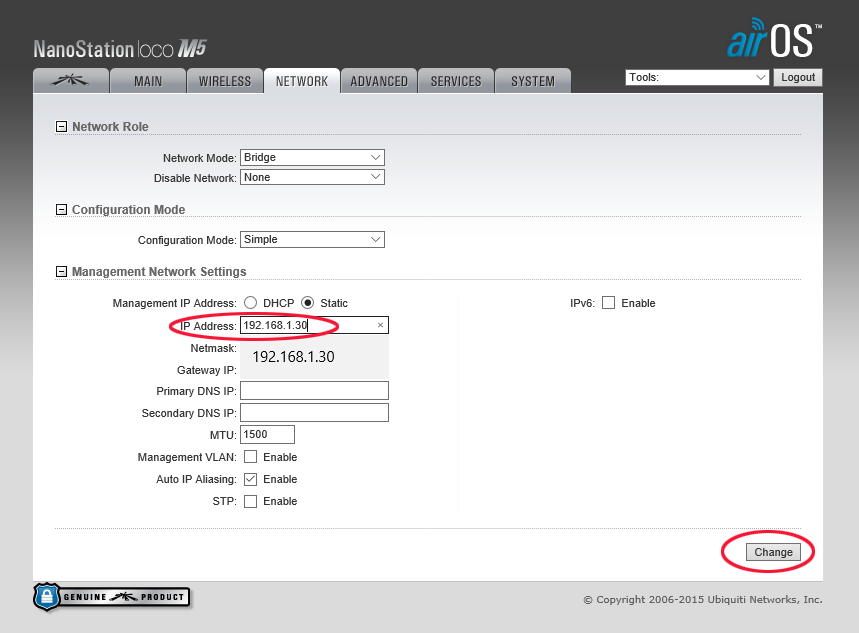Expand the Tools dropdown menu
Viewport: 859px width, 633px height.
pos(696,77)
